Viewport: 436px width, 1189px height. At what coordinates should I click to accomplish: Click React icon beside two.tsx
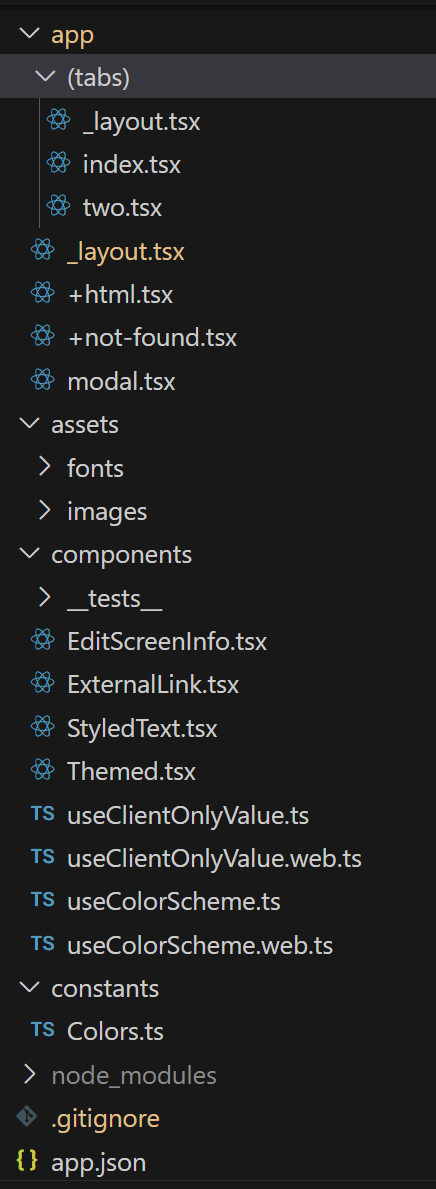(58, 206)
